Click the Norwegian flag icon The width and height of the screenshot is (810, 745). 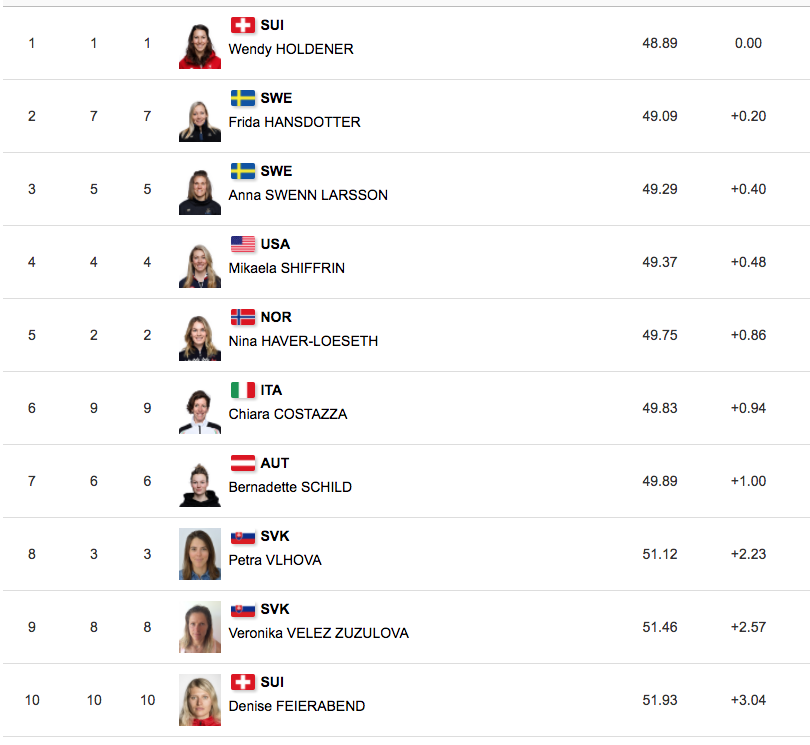[x=243, y=317]
